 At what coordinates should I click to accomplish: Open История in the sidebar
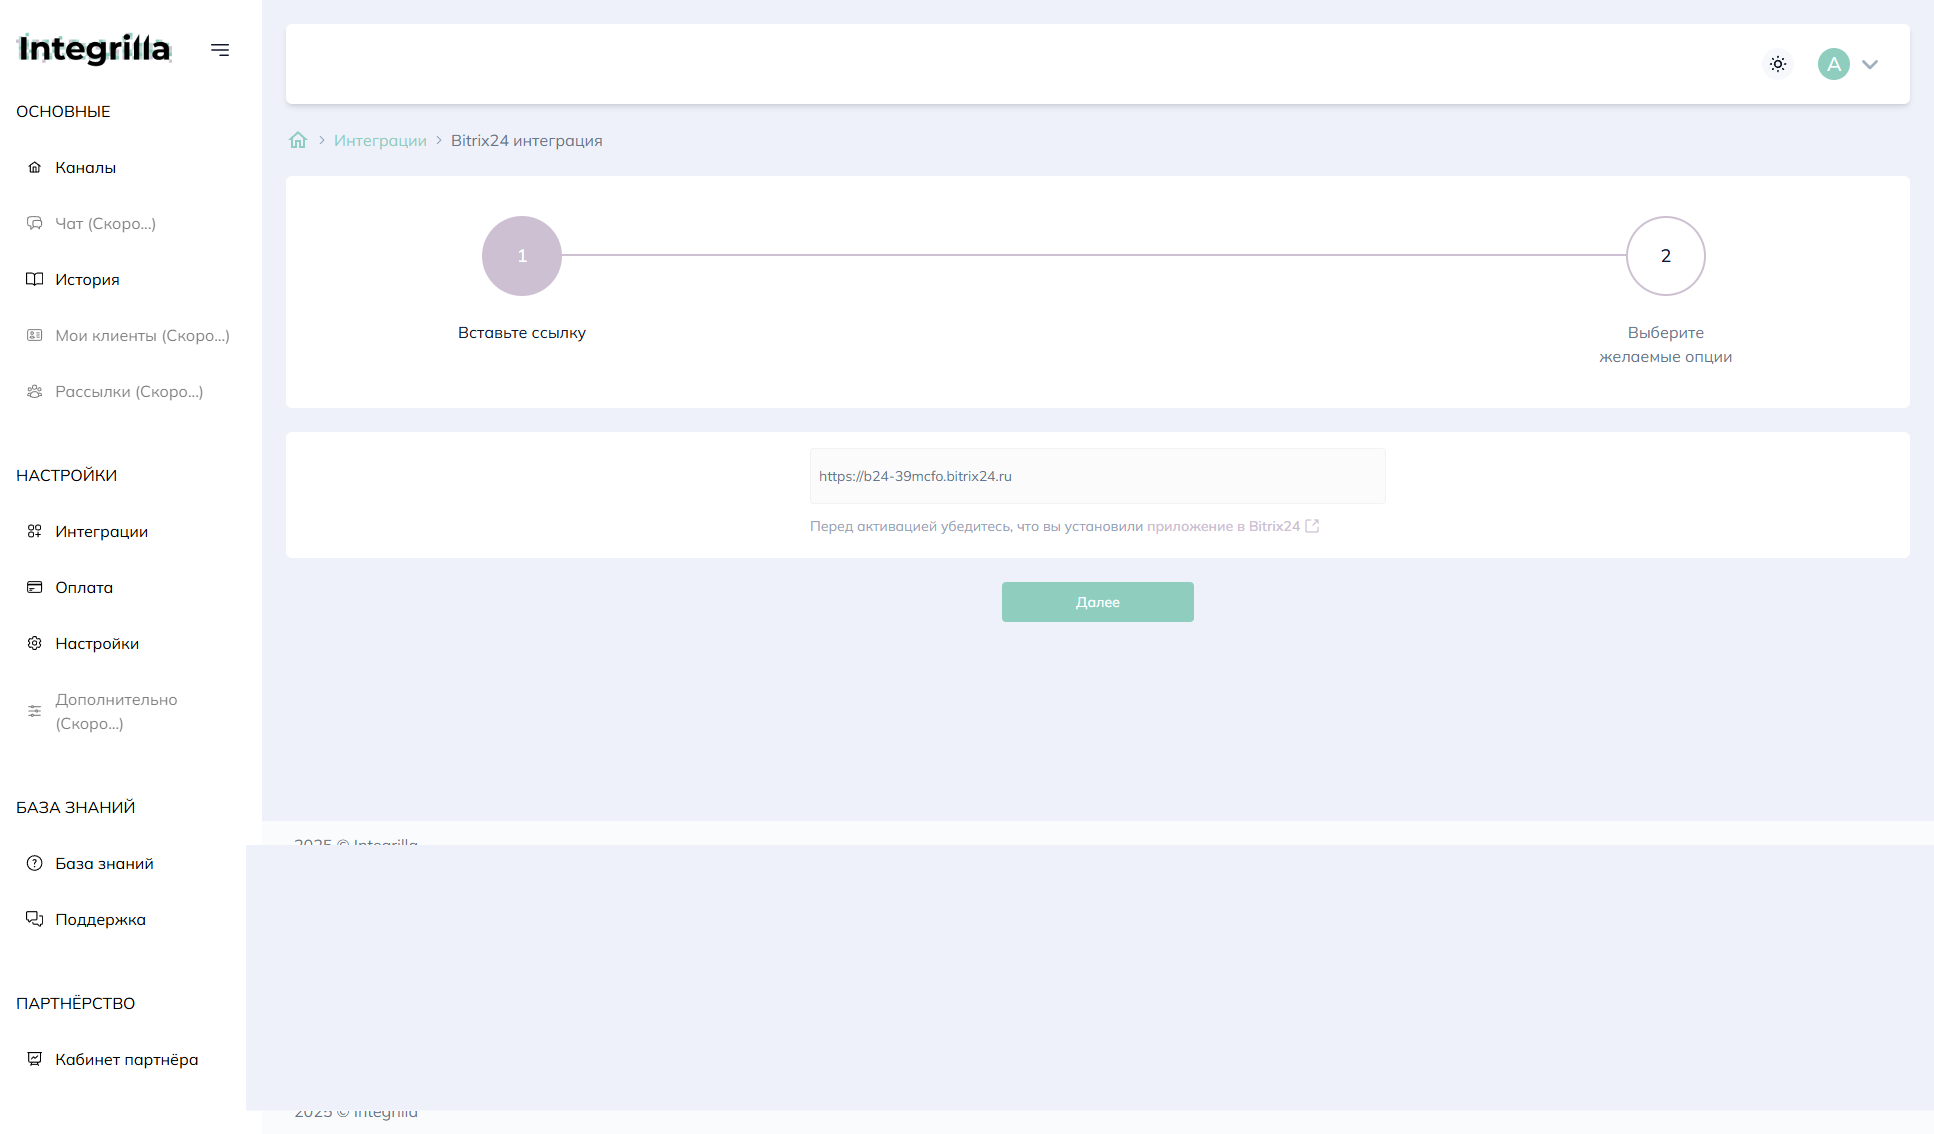(x=87, y=280)
